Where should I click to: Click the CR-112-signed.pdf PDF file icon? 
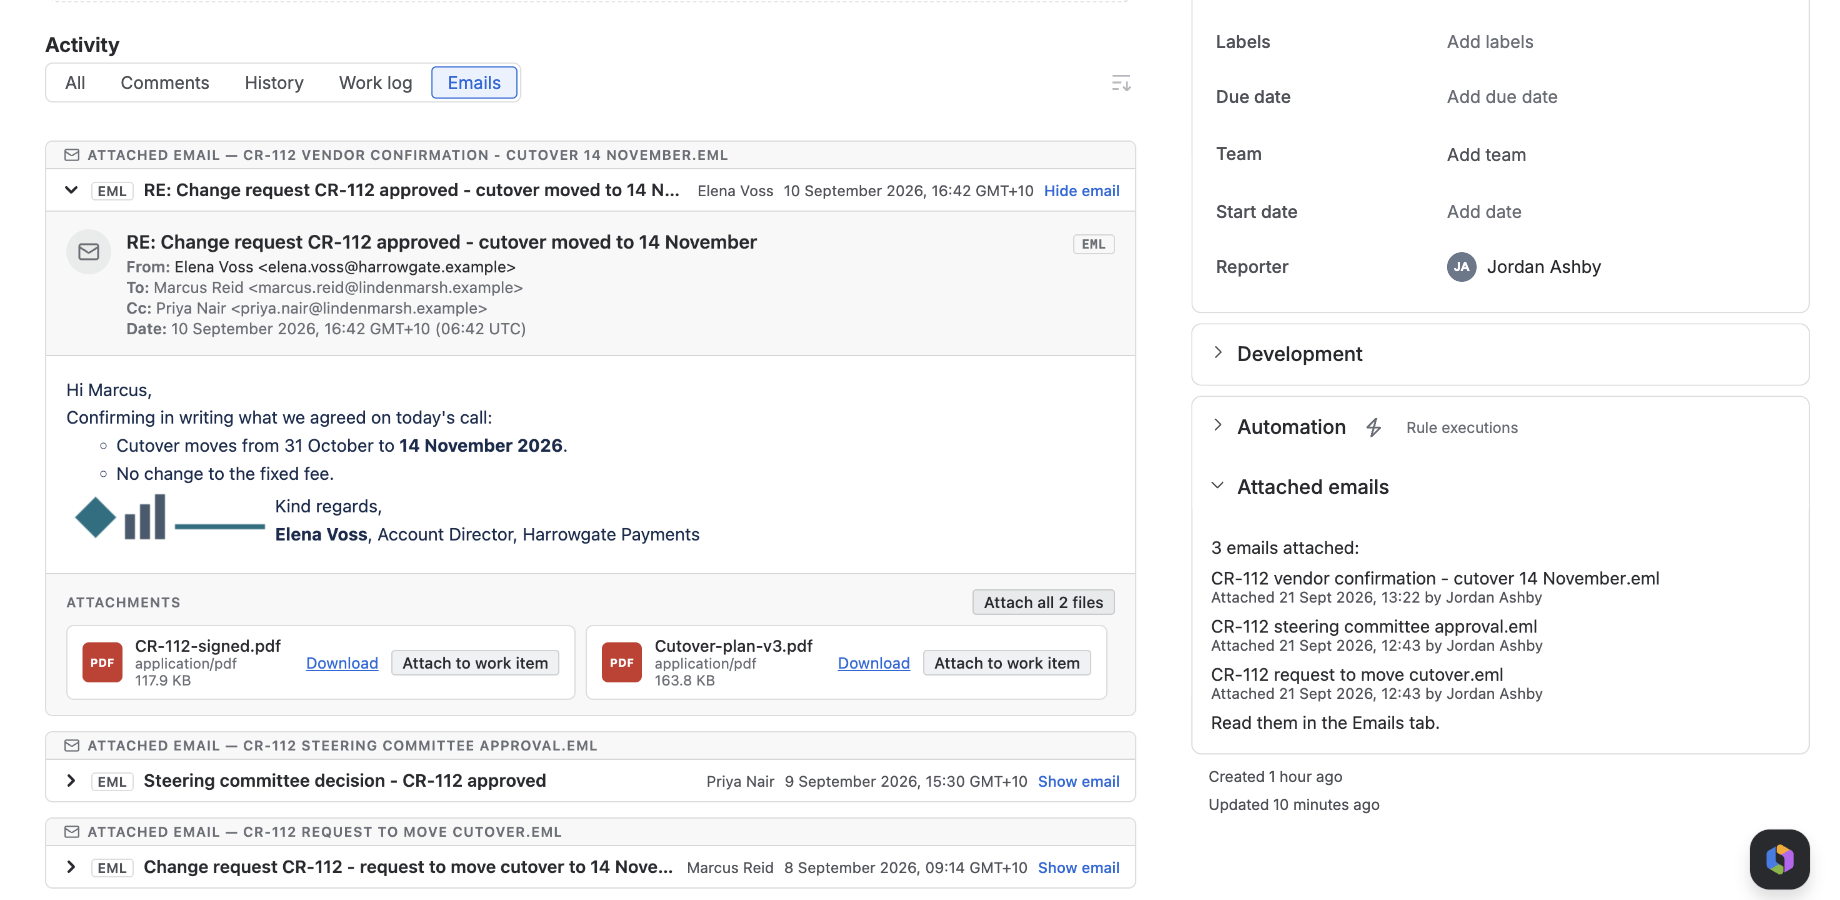click(102, 662)
